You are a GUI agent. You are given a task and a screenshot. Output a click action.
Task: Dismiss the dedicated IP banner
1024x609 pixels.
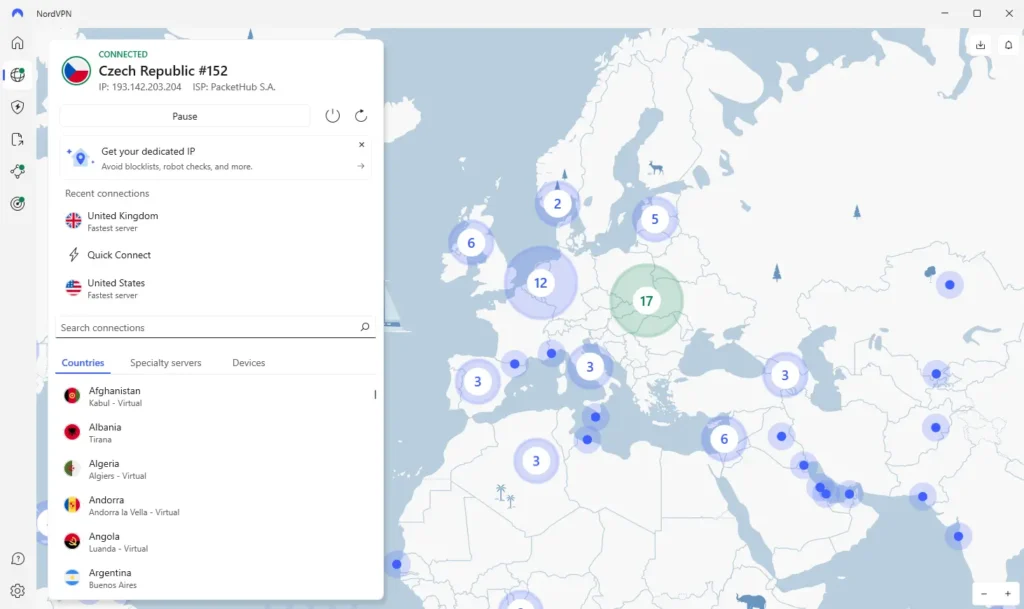pos(361,145)
